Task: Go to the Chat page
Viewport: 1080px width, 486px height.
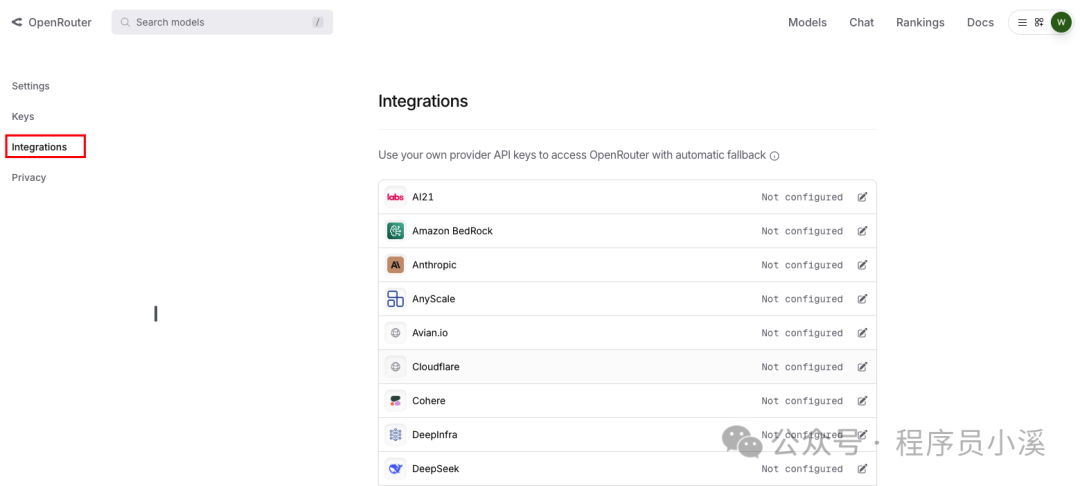Action: pyautogui.click(x=861, y=22)
